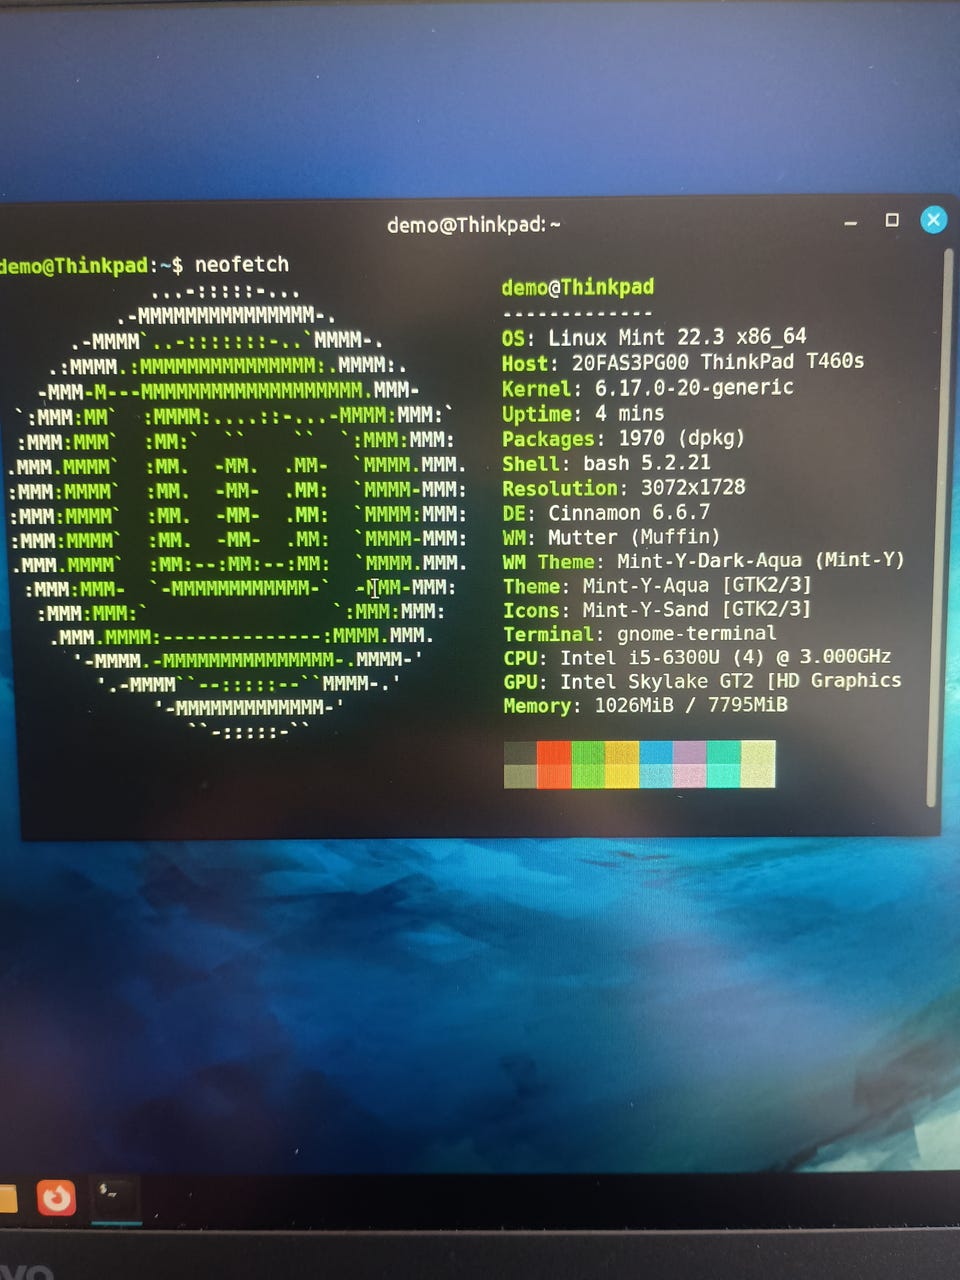Click the window title demo@Thinkpad: ~
960x1280 pixels.
pos(474,225)
